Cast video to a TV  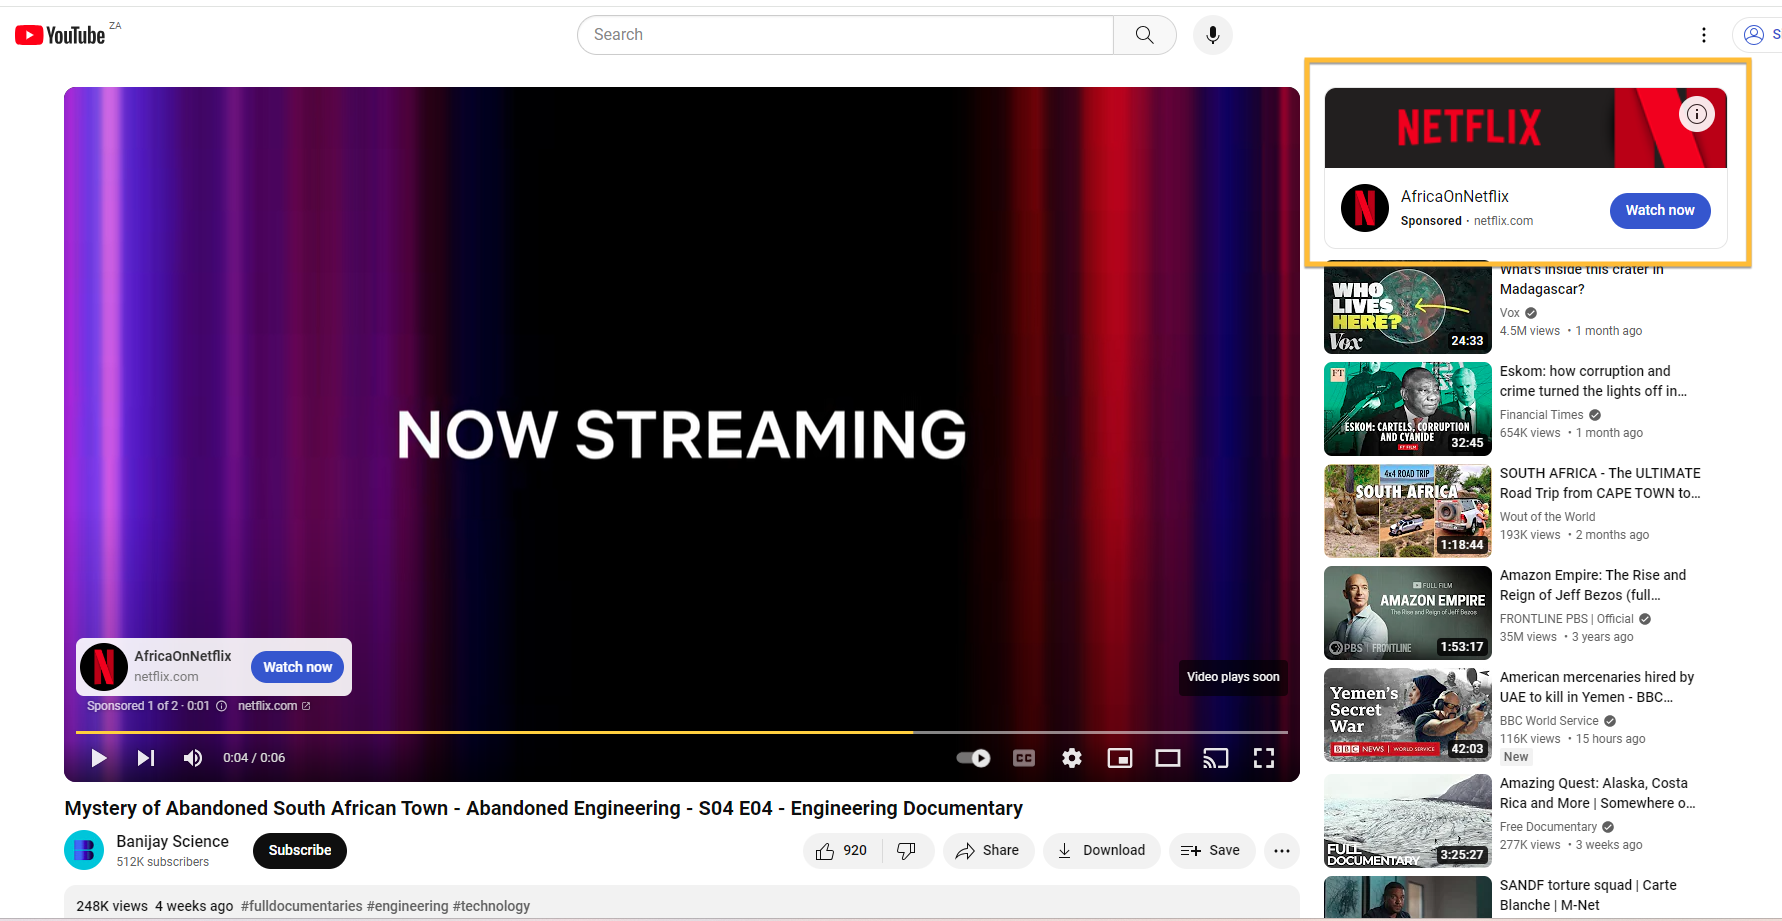[x=1216, y=758]
